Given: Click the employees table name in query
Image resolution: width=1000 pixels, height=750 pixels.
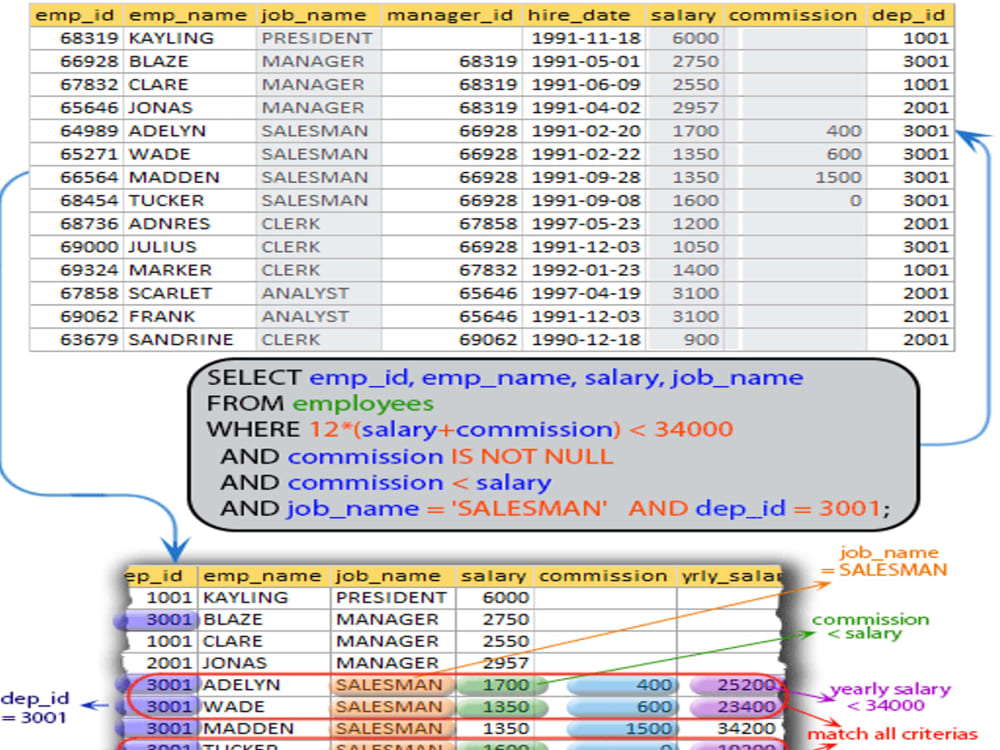Looking at the screenshot, I should [x=363, y=404].
